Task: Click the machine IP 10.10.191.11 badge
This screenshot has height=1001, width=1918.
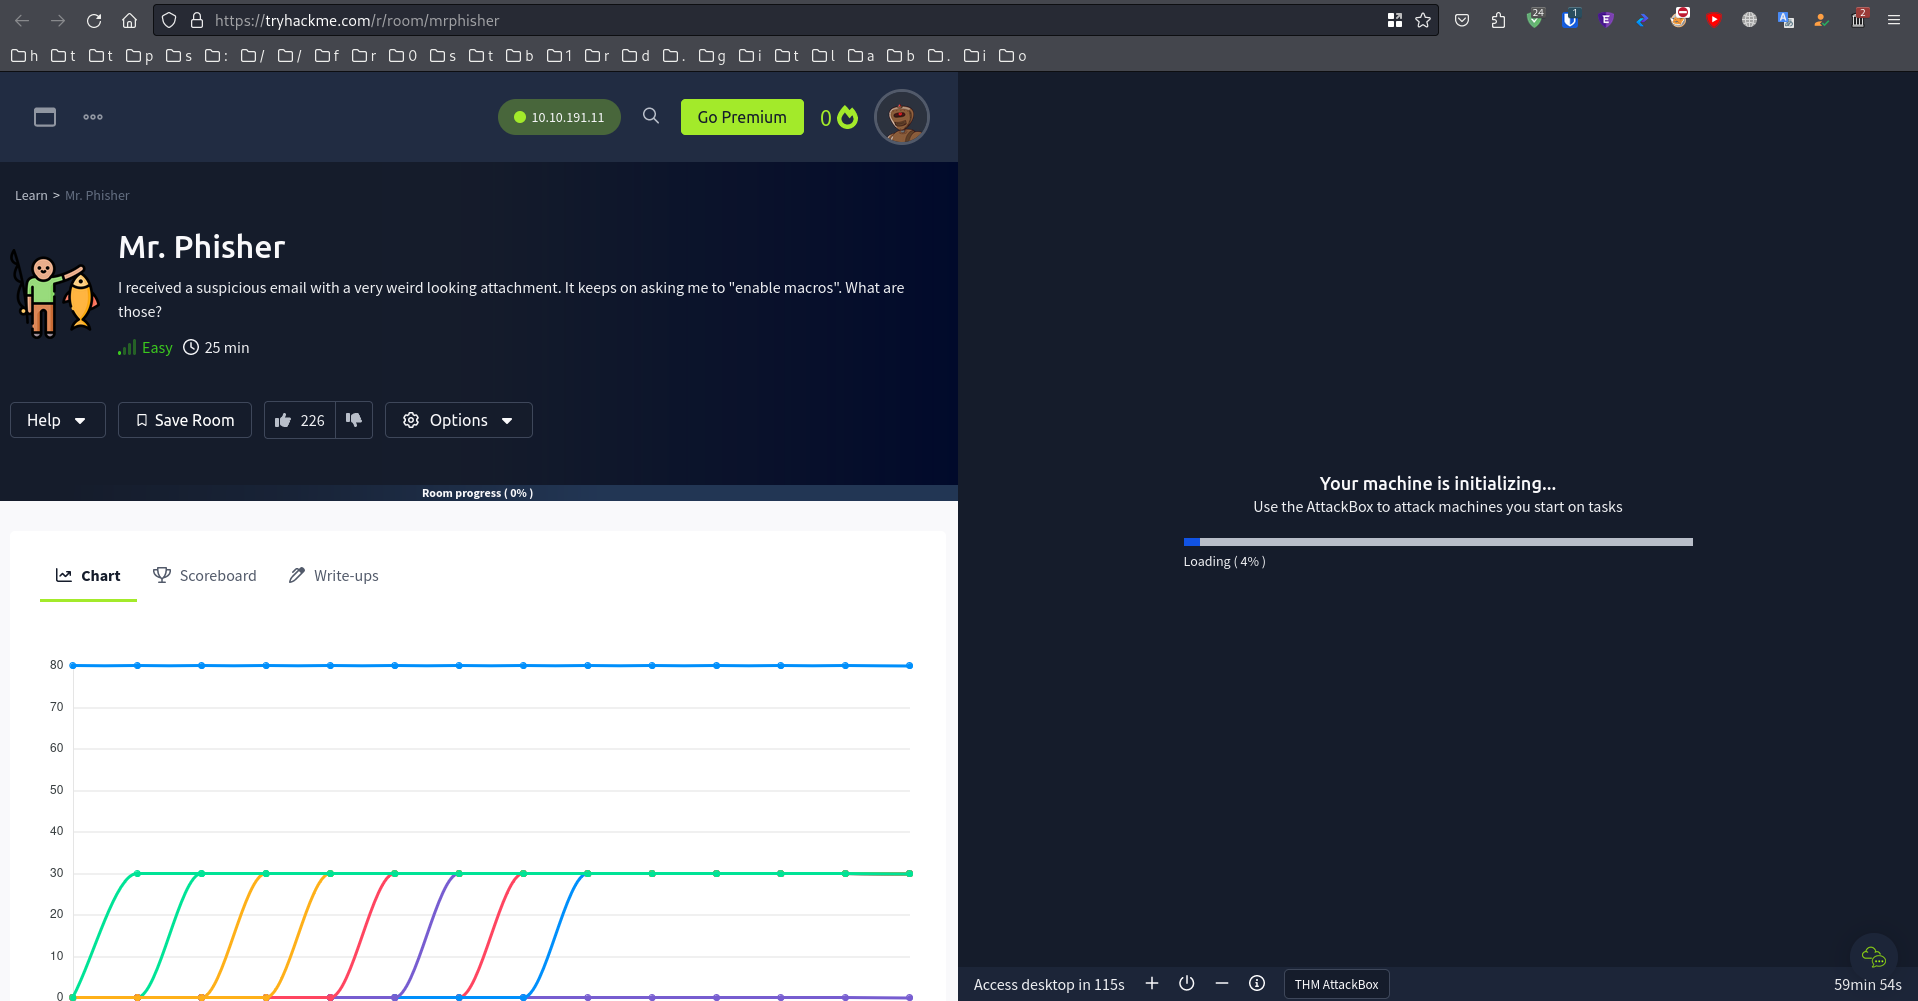Action: coord(559,117)
